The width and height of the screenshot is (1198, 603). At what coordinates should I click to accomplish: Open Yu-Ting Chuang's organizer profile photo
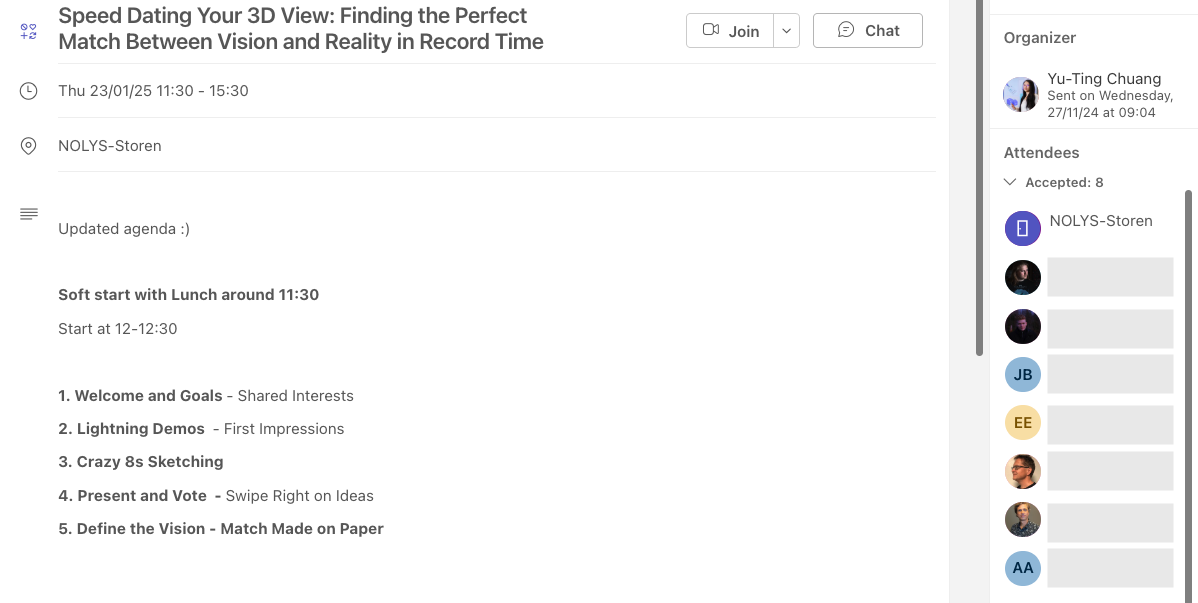coord(1020,94)
